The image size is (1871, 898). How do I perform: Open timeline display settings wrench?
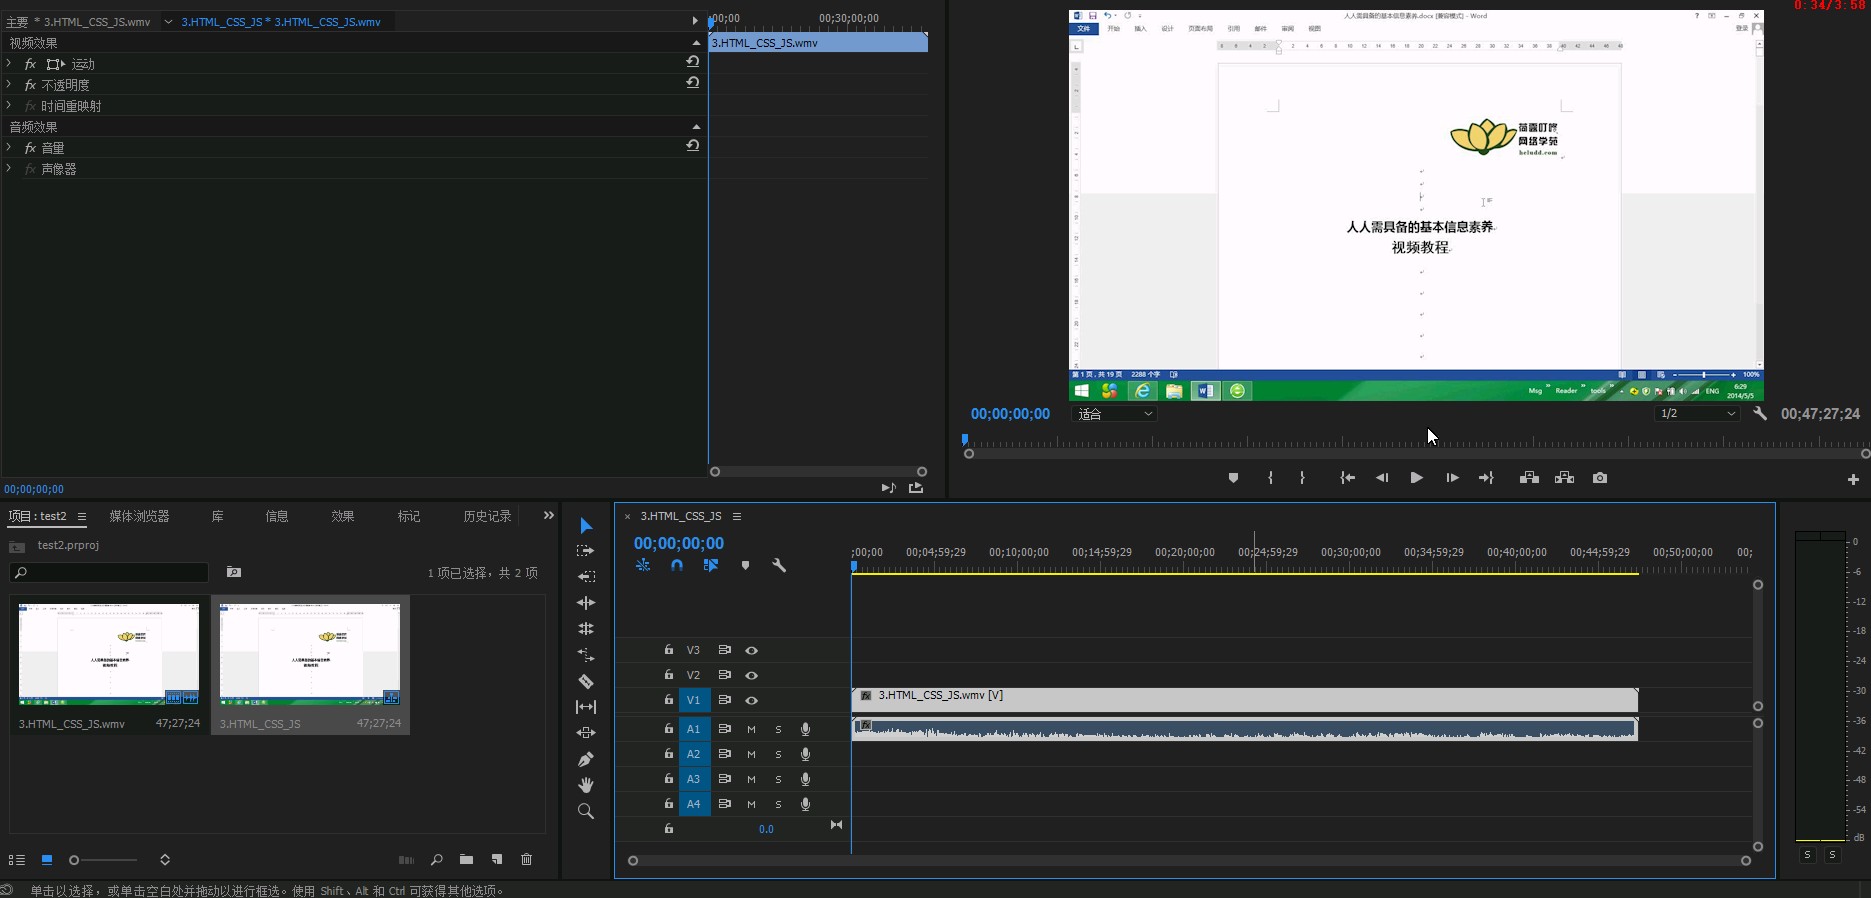point(779,565)
